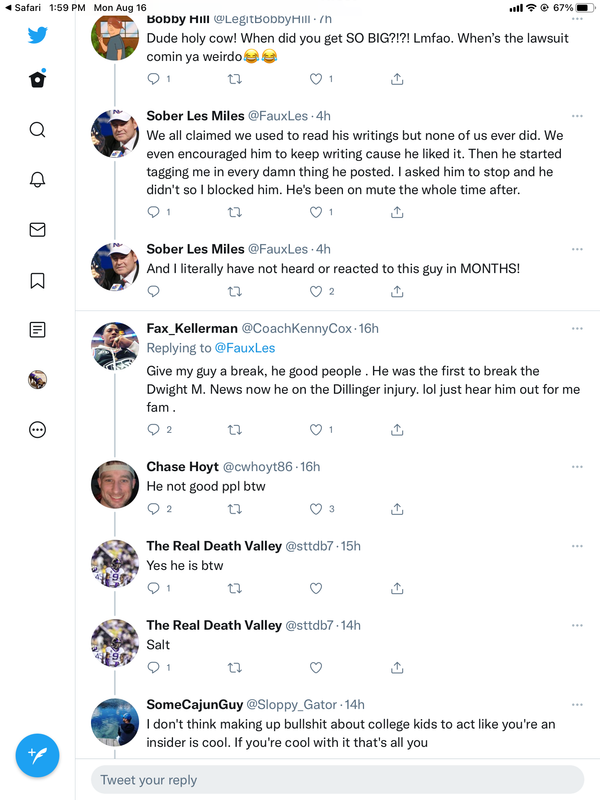
Task: Open the @FauxLes reply mention link
Action: click(243, 348)
